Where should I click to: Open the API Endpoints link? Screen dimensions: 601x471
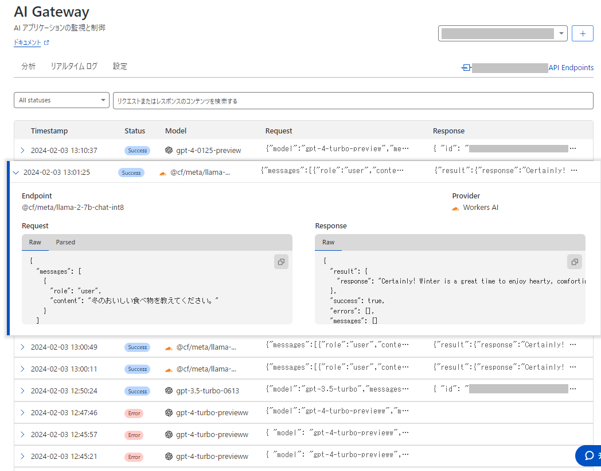click(x=570, y=67)
